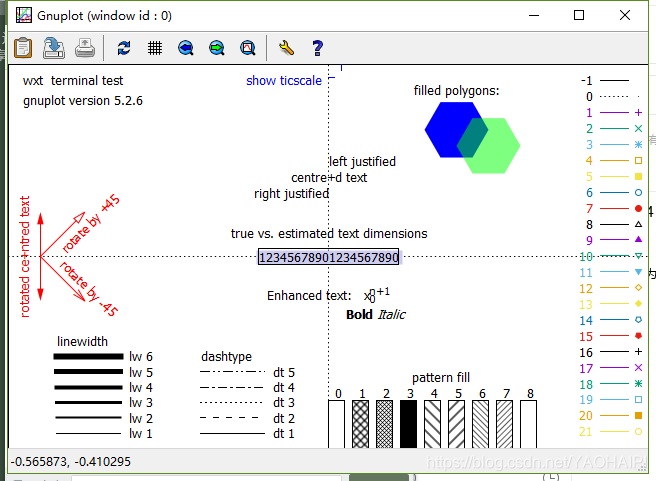Click the solid black pattern fill 3 bar
The width and height of the screenshot is (656, 481).
pos(408,424)
